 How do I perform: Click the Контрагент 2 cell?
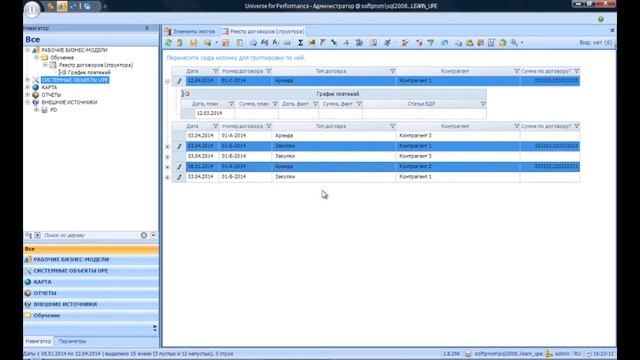458,167
